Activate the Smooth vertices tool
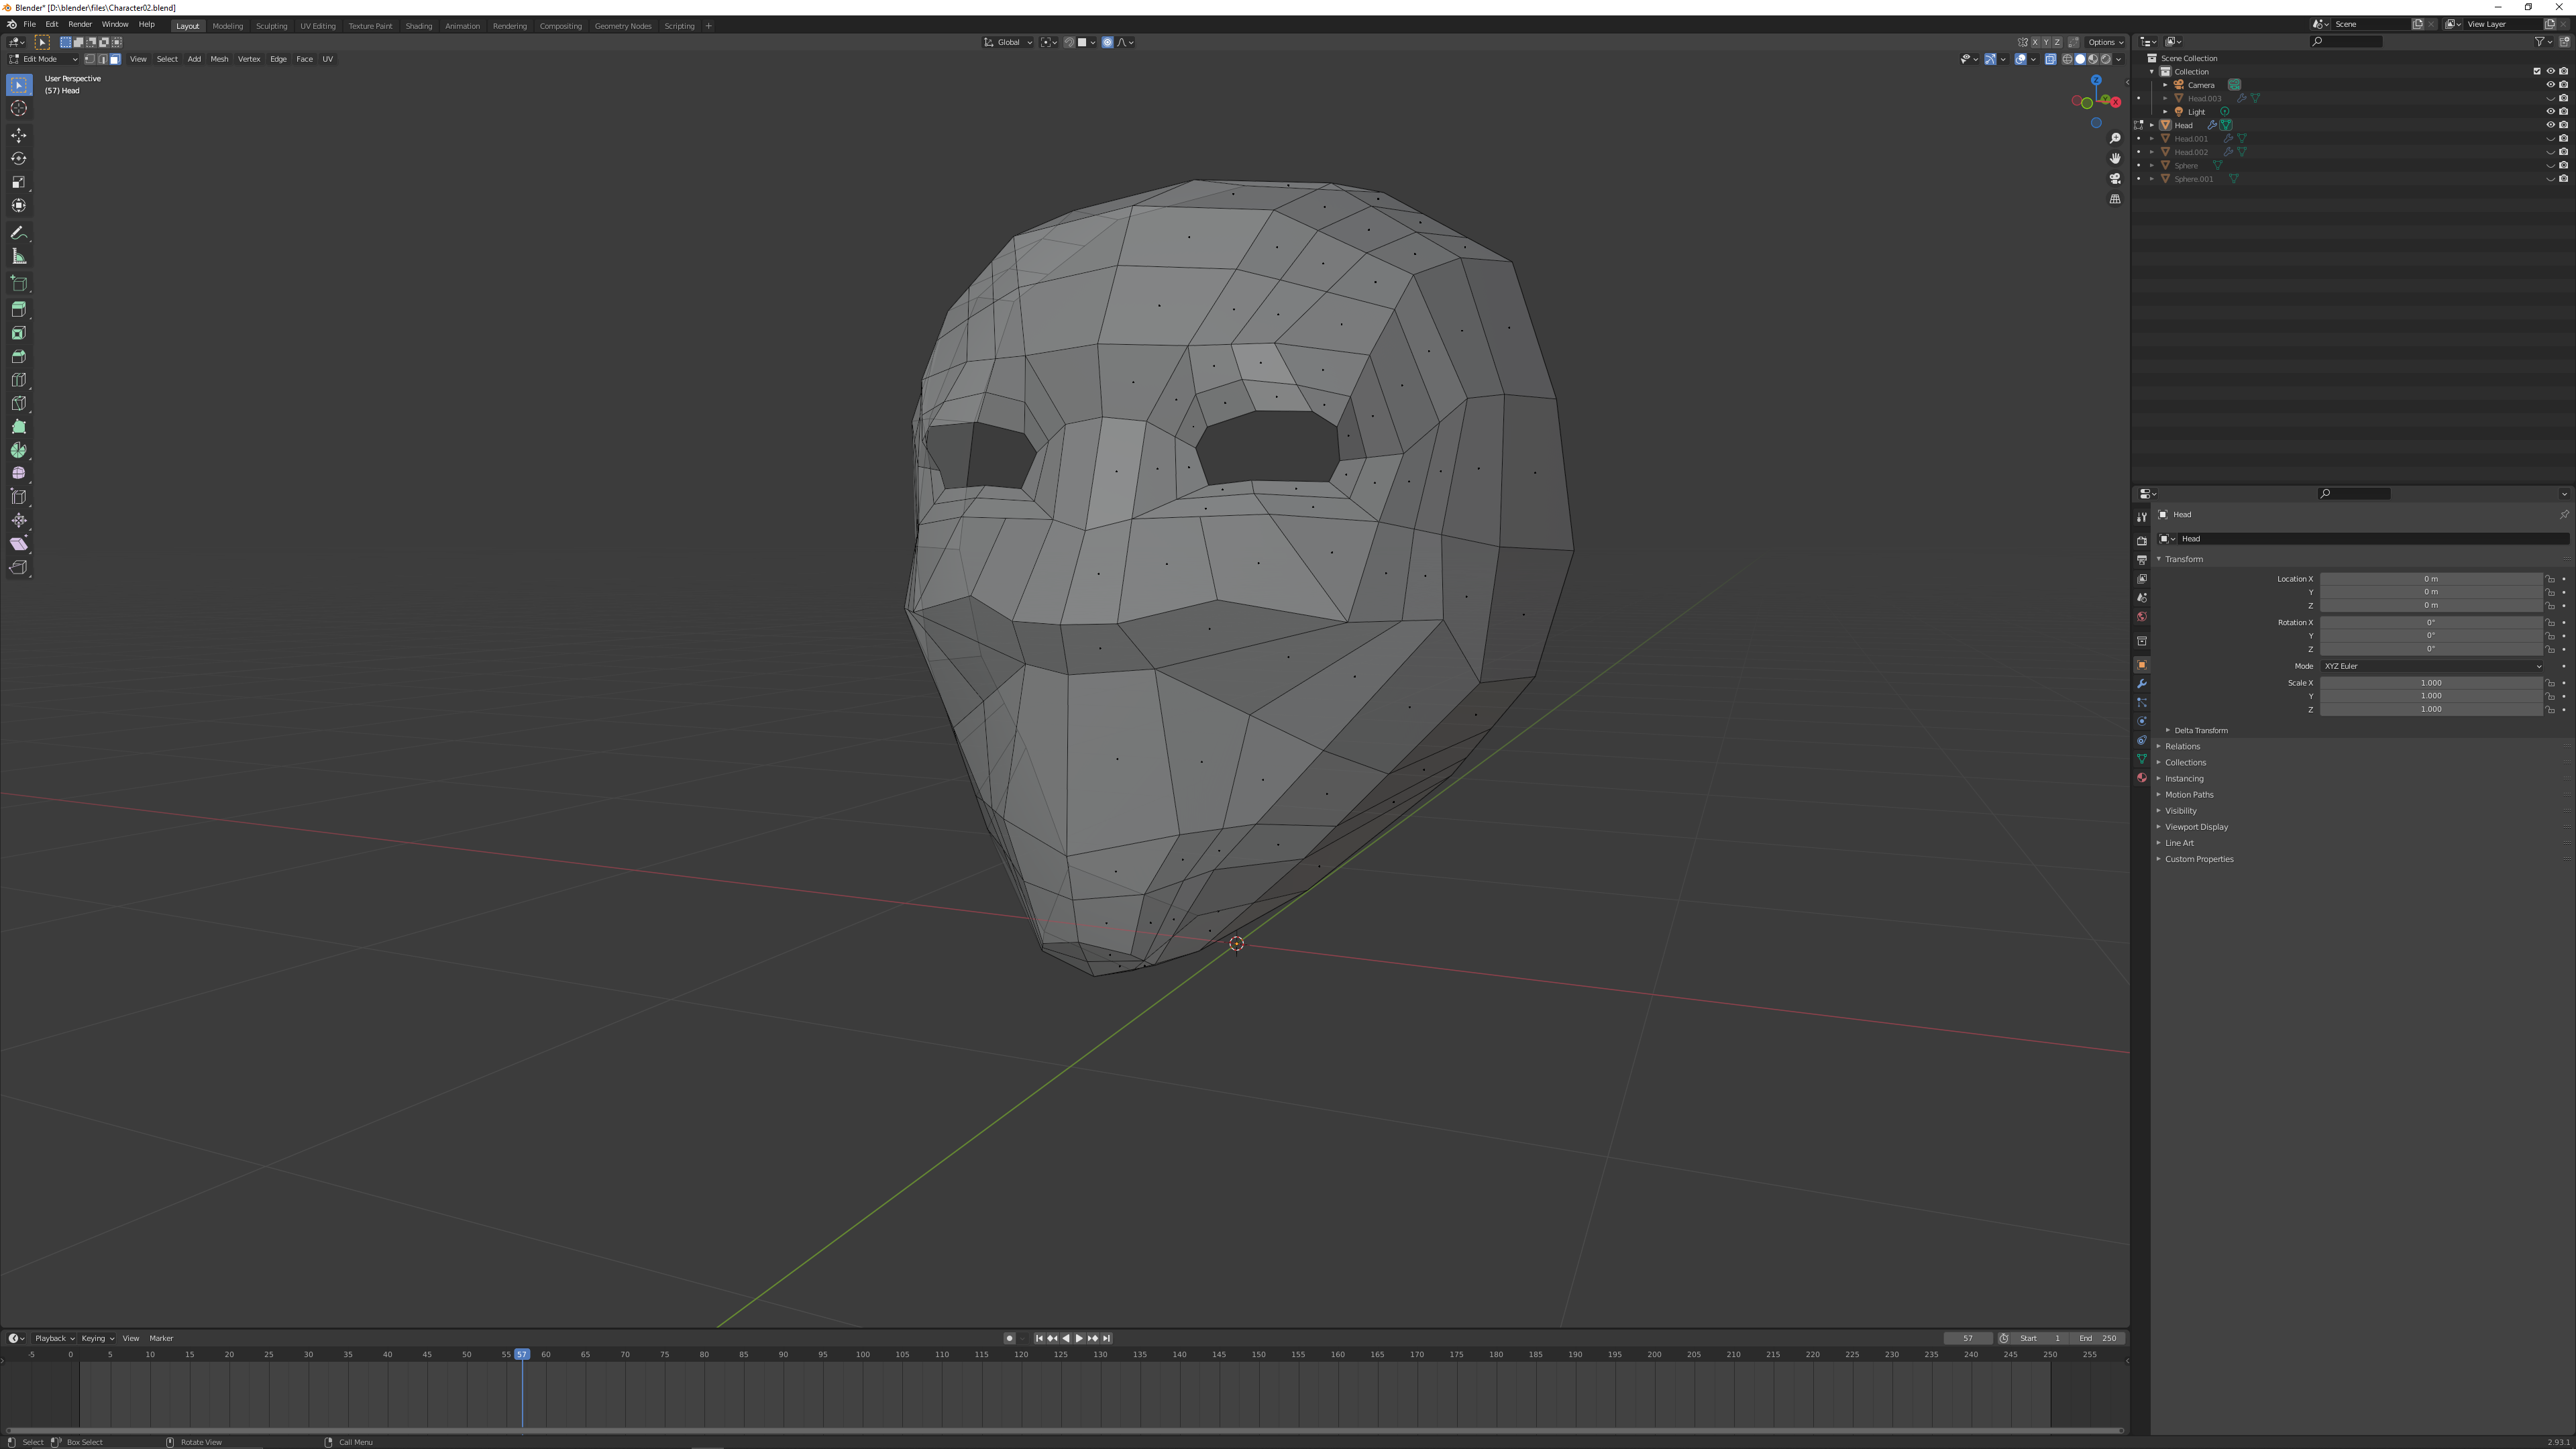 point(19,473)
